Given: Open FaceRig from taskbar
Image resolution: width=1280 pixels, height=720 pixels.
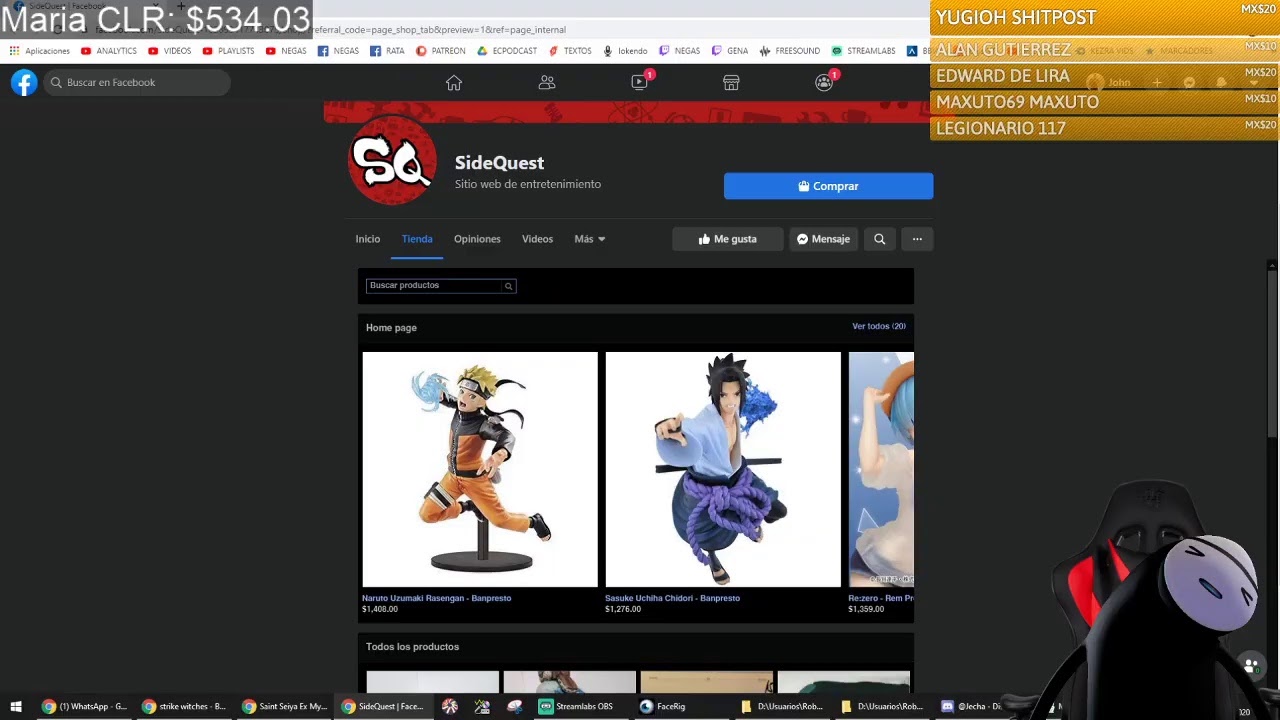Looking at the screenshot, I should click(x=663, y=706).
